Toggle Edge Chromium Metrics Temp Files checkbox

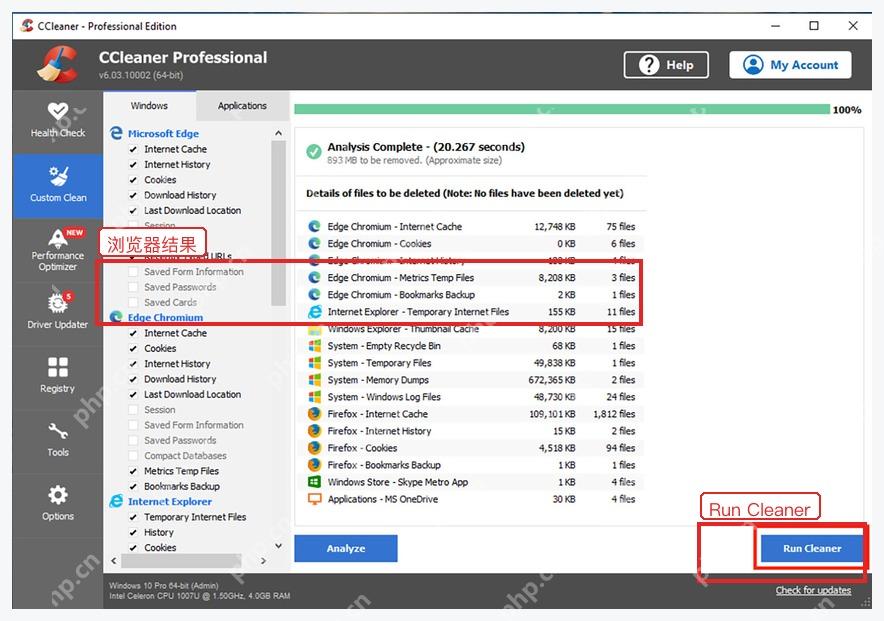[x=133, y=471]
